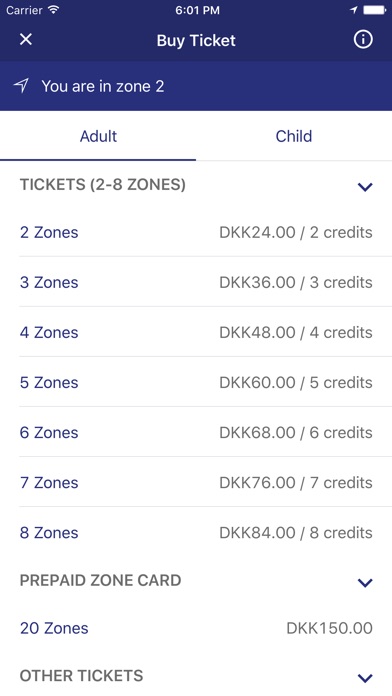
Task: Switch to the Adult tab
Action: pos(98,136)
